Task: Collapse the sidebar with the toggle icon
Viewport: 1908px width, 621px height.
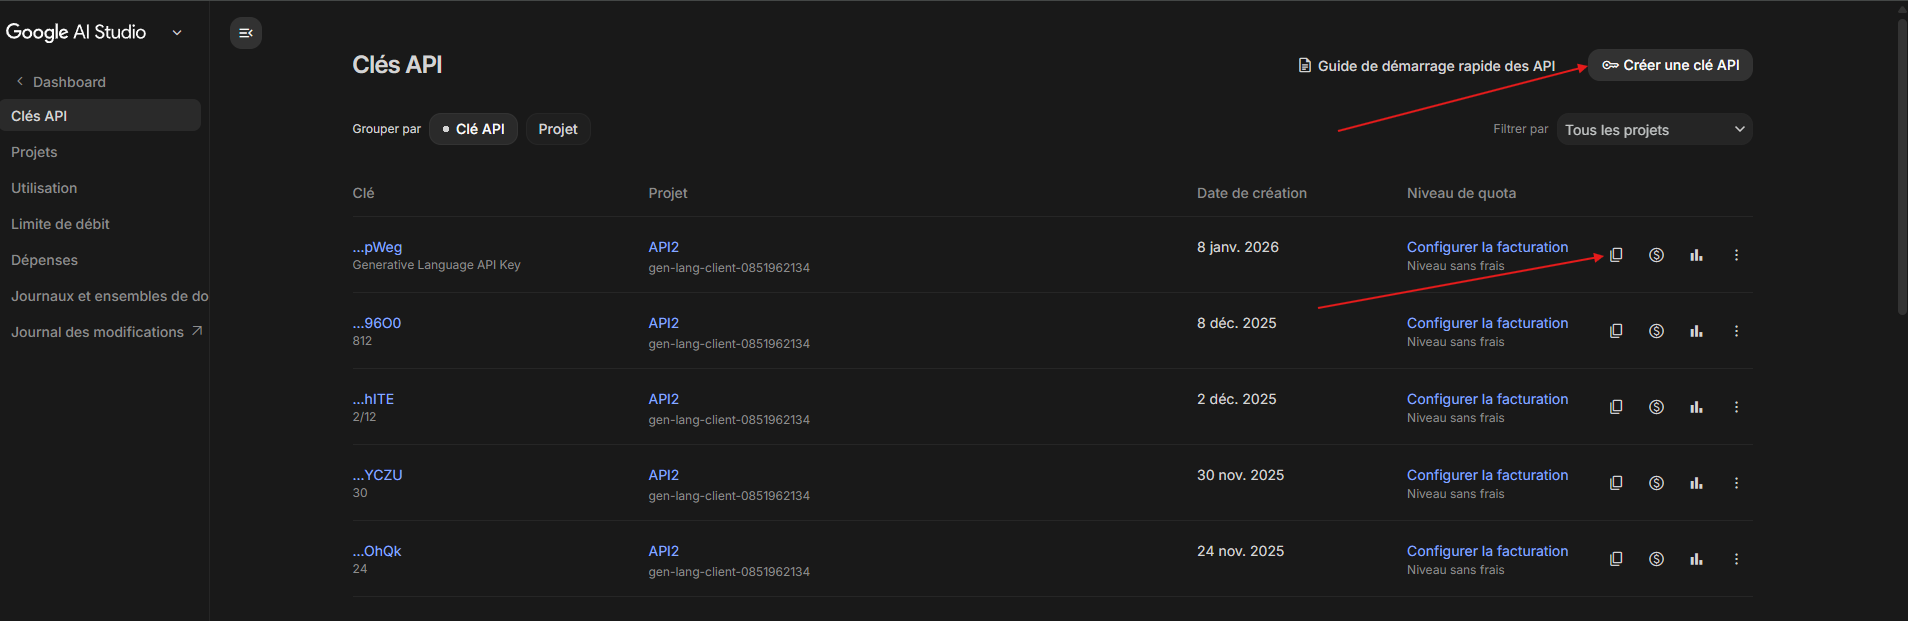Action: click(246, 33)
